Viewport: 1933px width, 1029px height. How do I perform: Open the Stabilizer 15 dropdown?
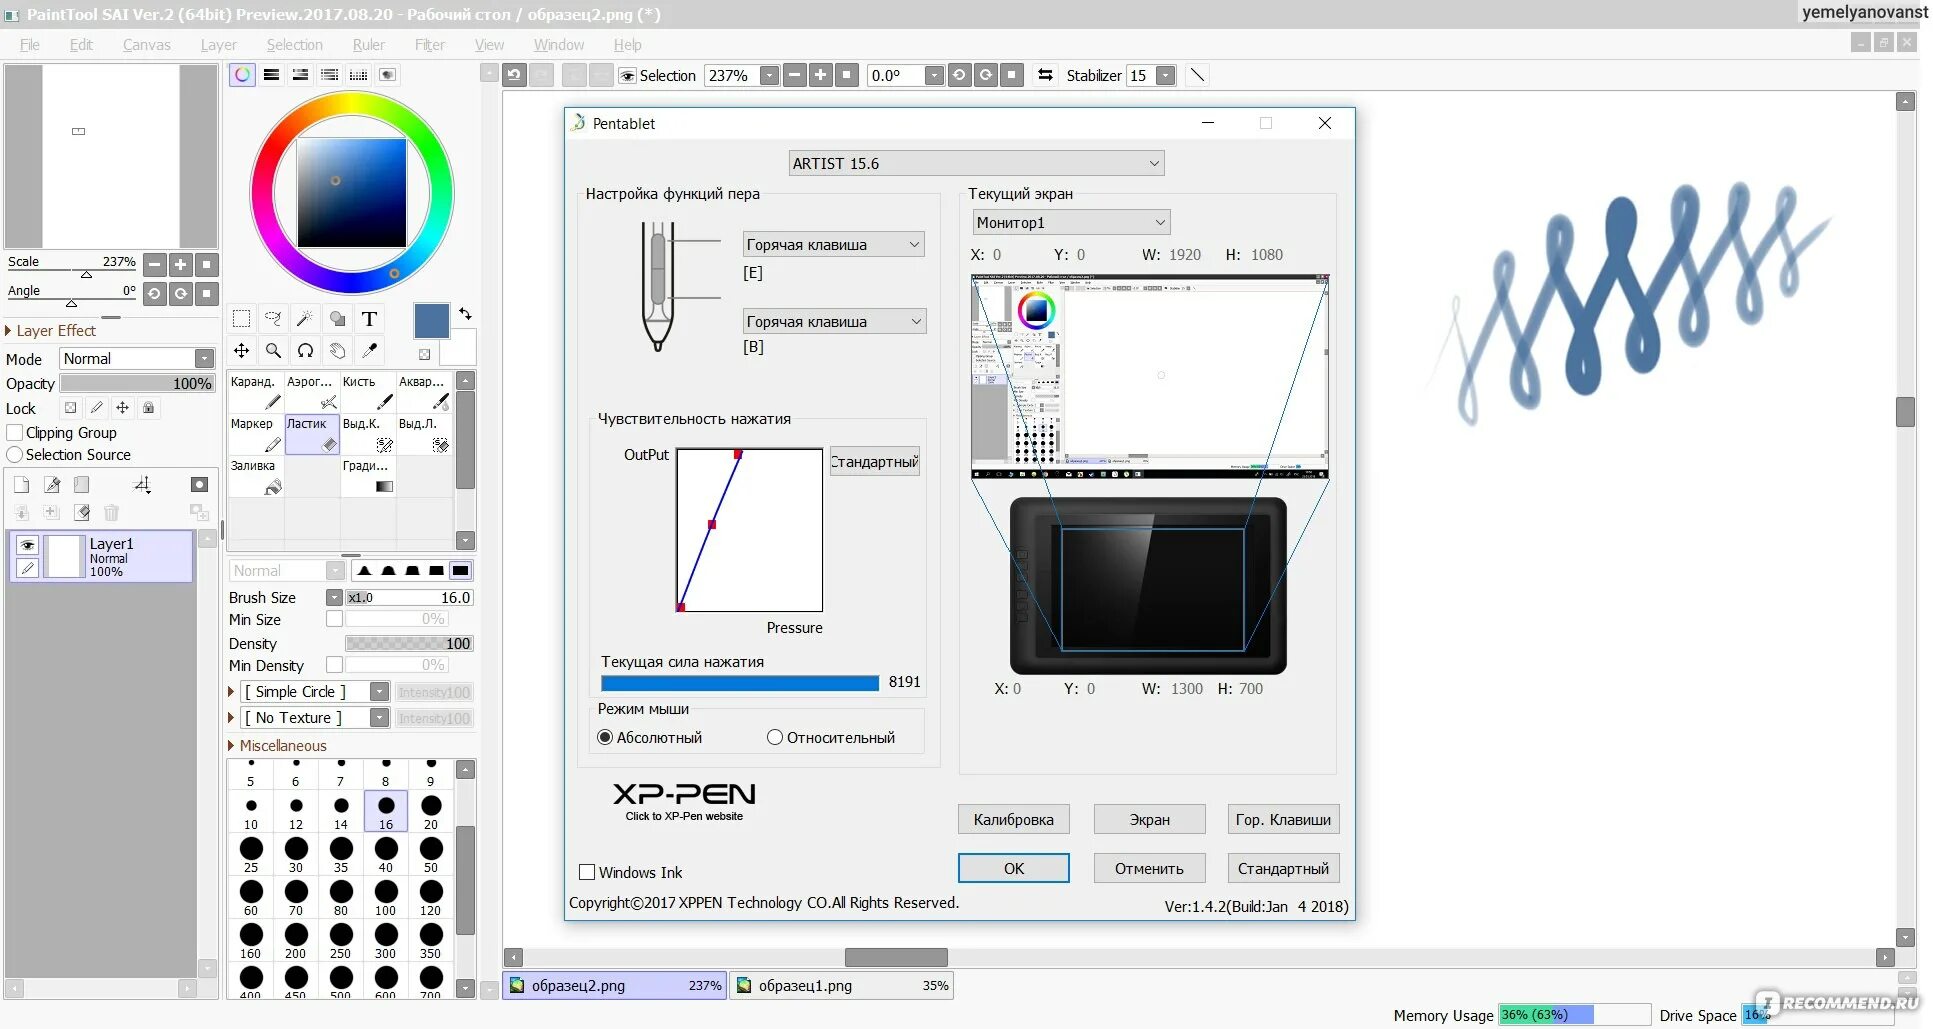[x=1165, y=75]
